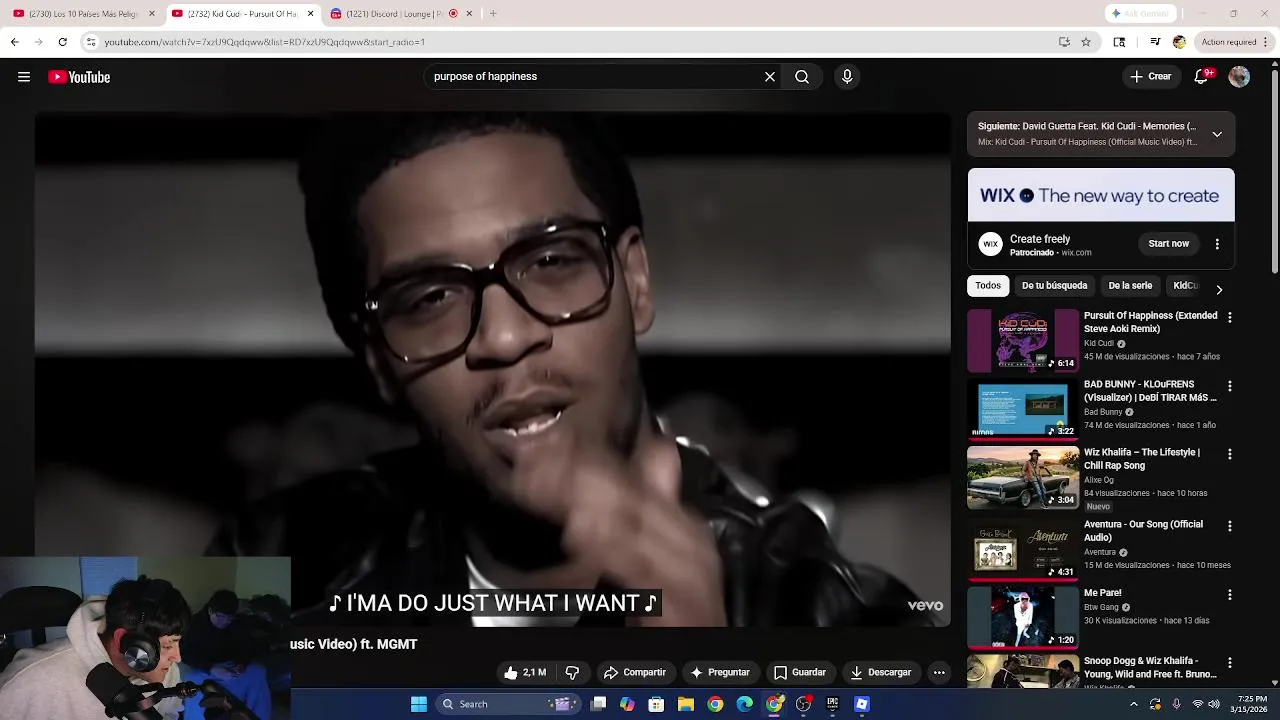Go to the YouTube home logo
This screenshot has width=1280, height=720.
tap(79, 77)
